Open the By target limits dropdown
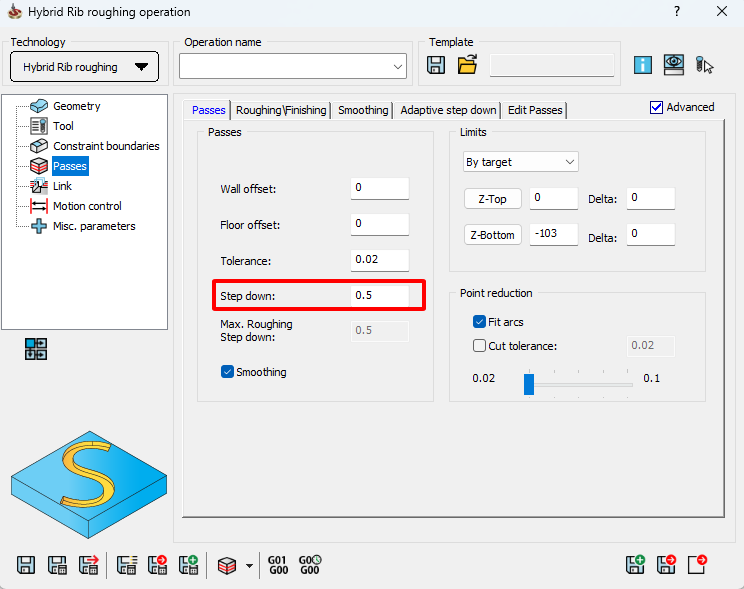The height and width of the screenshot is (589, 744). coord(521,161)
